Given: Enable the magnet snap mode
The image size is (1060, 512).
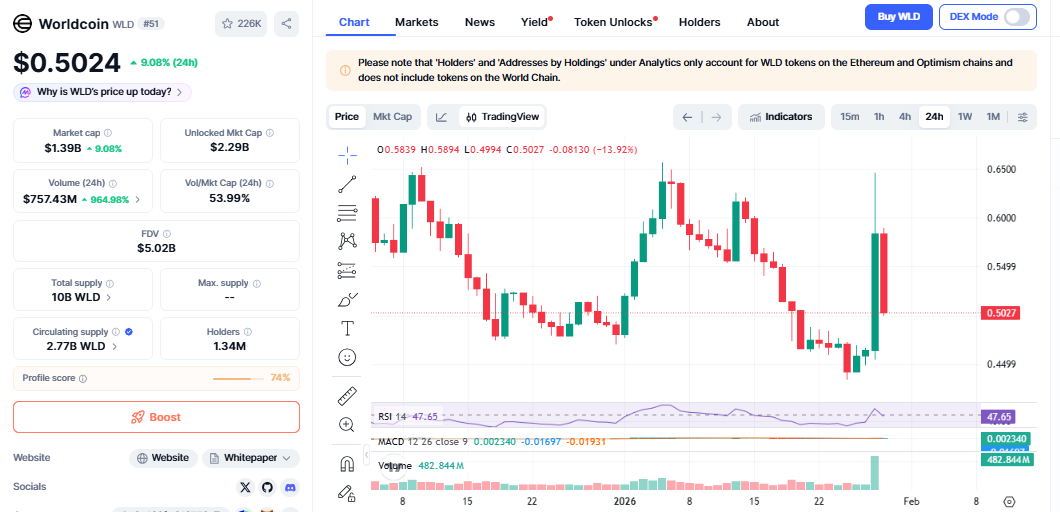Looking at the screenshot, I should (347, 463).
